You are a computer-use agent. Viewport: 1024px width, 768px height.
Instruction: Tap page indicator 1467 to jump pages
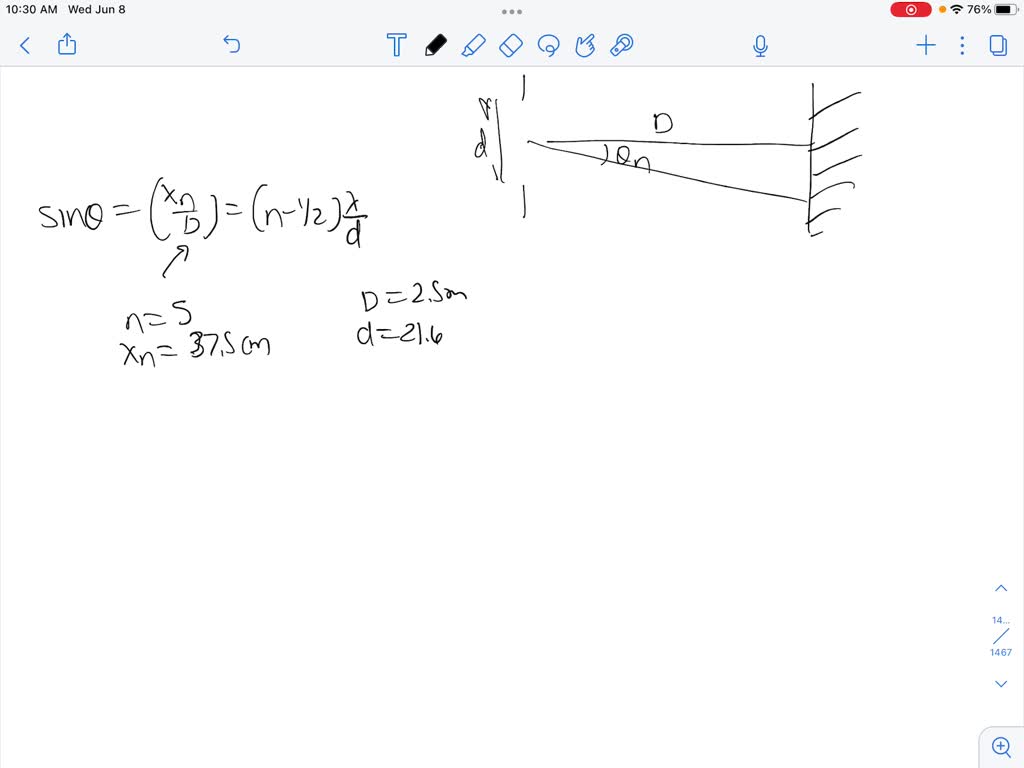tap(1001, 651)
